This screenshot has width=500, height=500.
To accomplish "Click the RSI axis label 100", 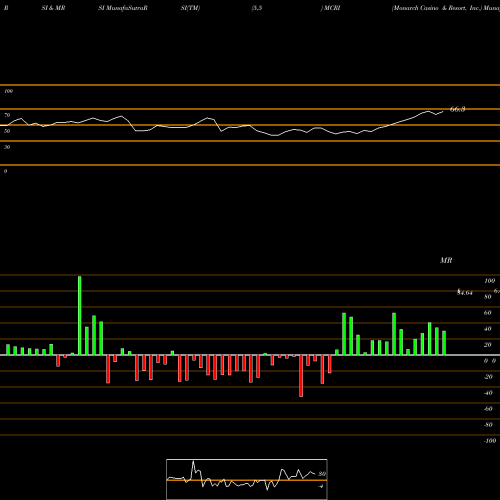I will tap(9, 91).
